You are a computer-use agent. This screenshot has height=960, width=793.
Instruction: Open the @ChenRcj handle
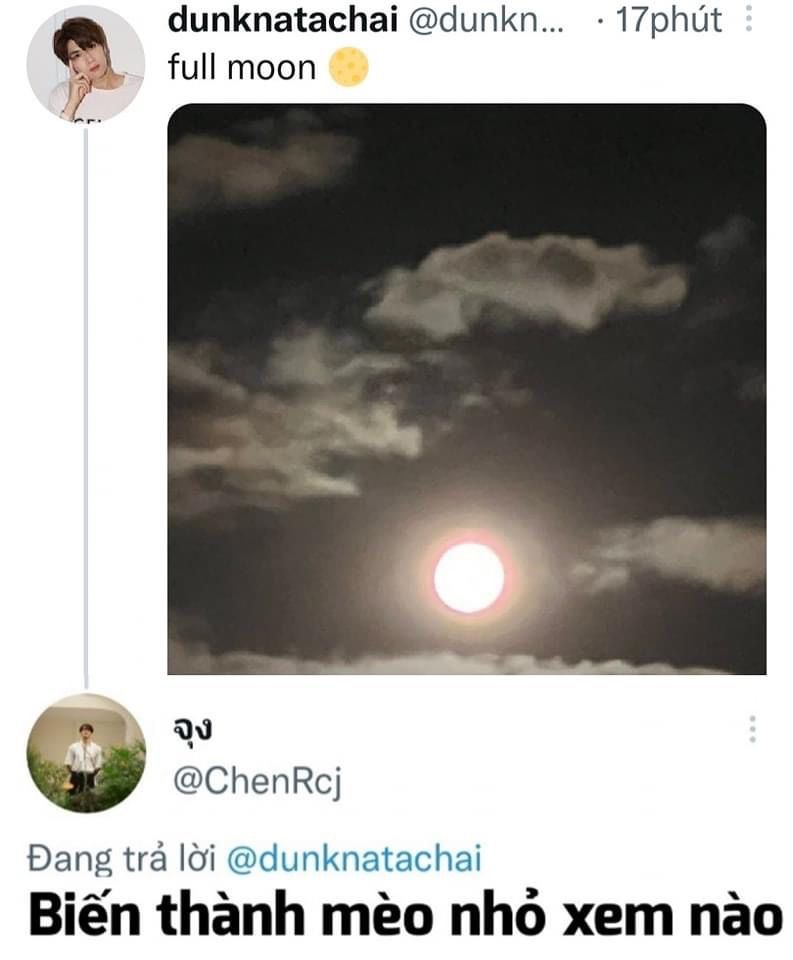point(257,782)
